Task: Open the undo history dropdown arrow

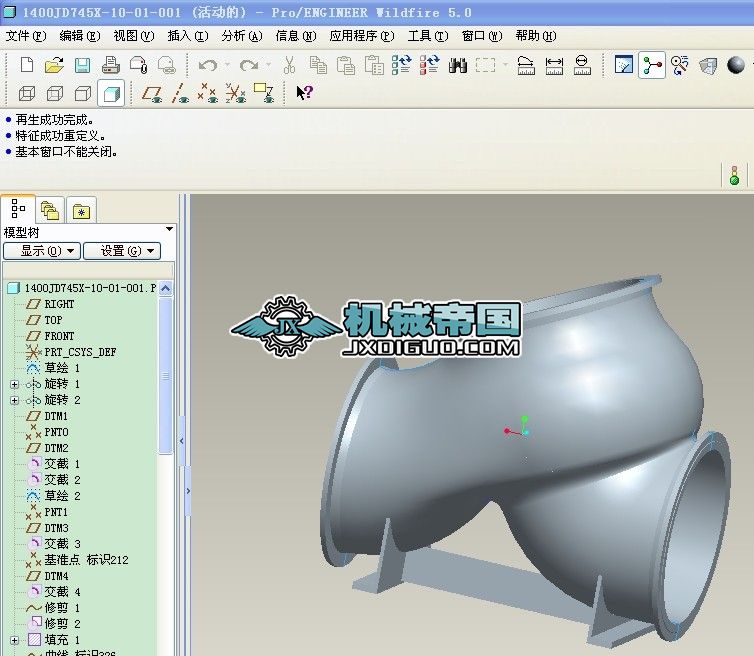Action: 227,64
